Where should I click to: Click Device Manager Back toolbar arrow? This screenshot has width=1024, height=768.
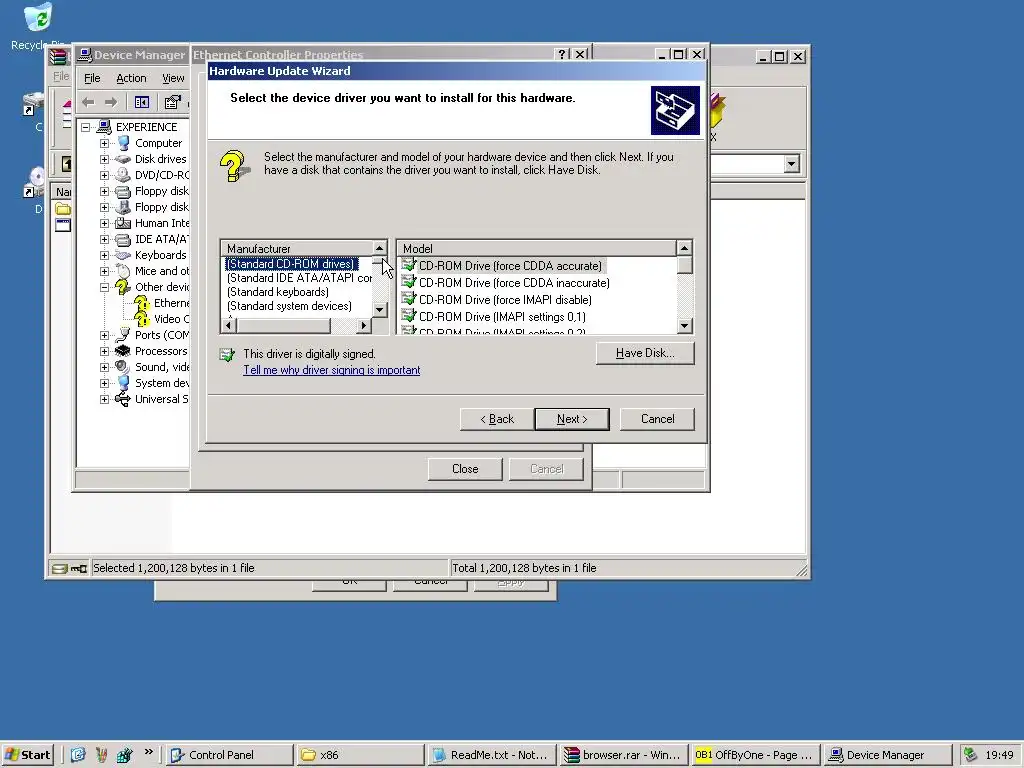point(88,102)
